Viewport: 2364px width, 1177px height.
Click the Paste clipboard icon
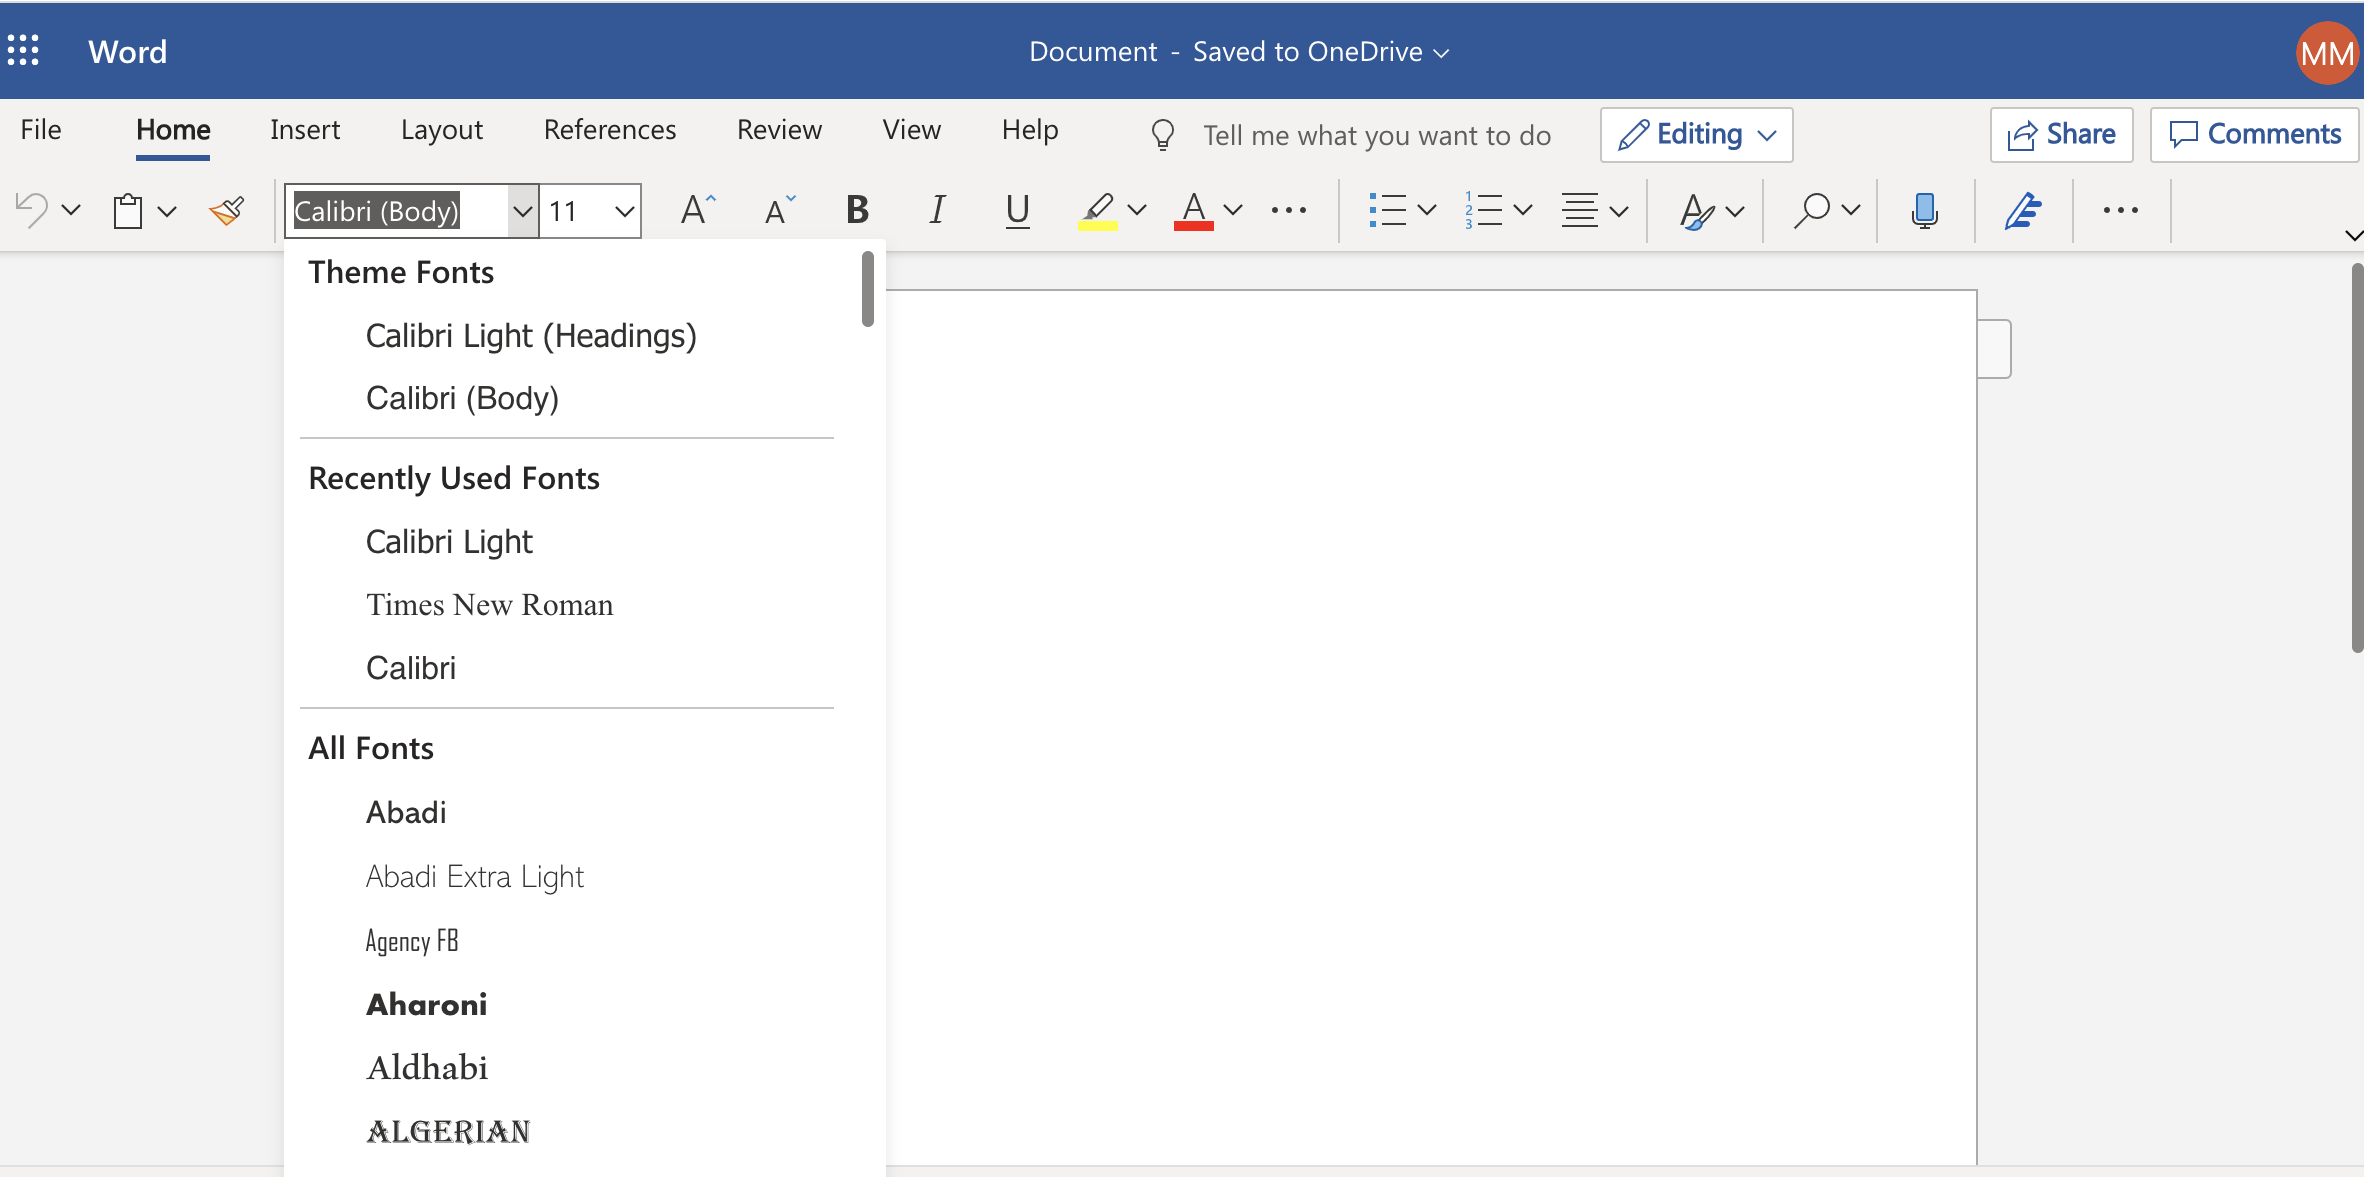pyautogui.click(x=128, y=211)
